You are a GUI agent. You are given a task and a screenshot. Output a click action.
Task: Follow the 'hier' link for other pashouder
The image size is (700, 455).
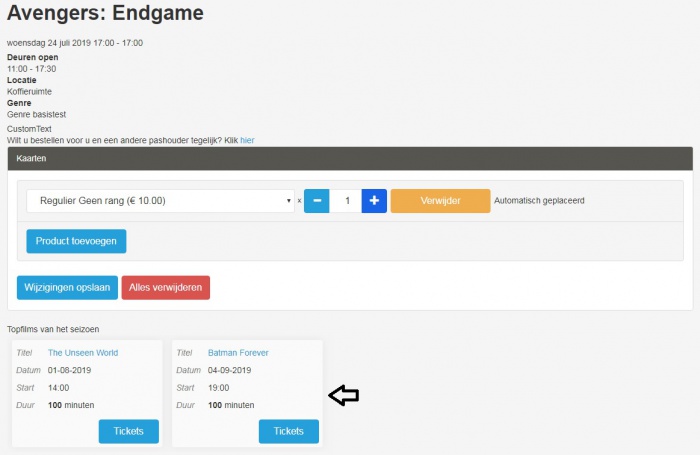coord(247,140)
